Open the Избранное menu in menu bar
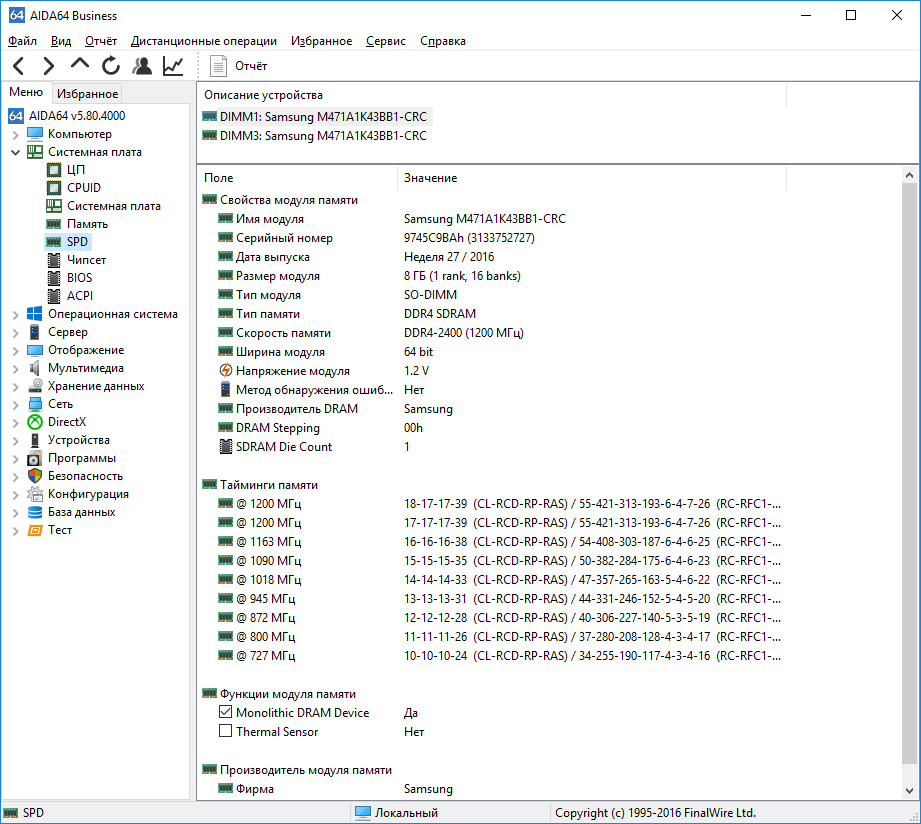This screenshot has width=921, height=824. (x=321, y=41)
